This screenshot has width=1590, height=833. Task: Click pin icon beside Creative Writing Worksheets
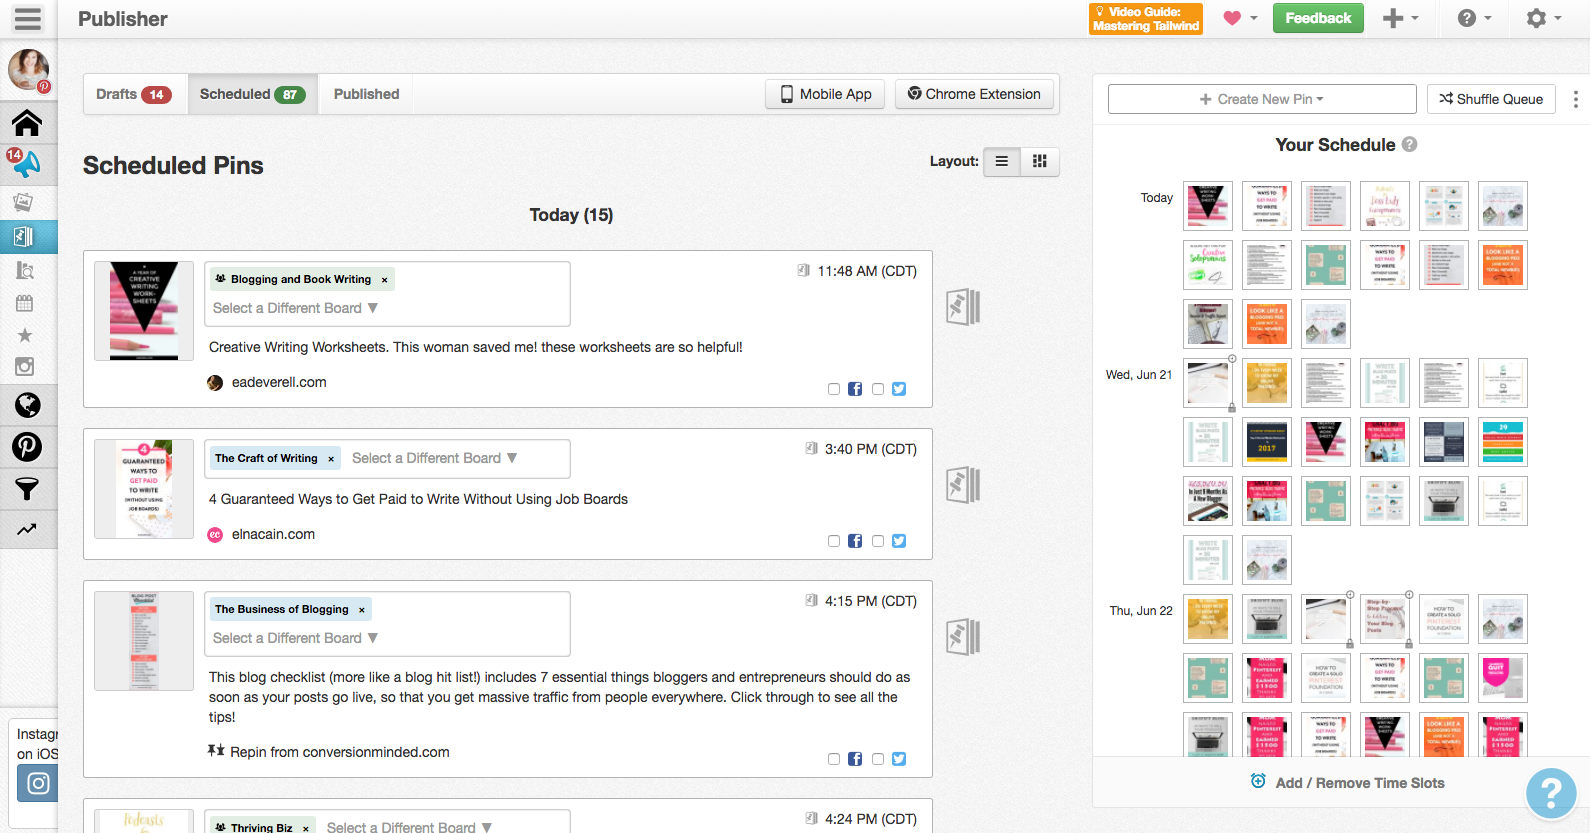pos(963,307)
